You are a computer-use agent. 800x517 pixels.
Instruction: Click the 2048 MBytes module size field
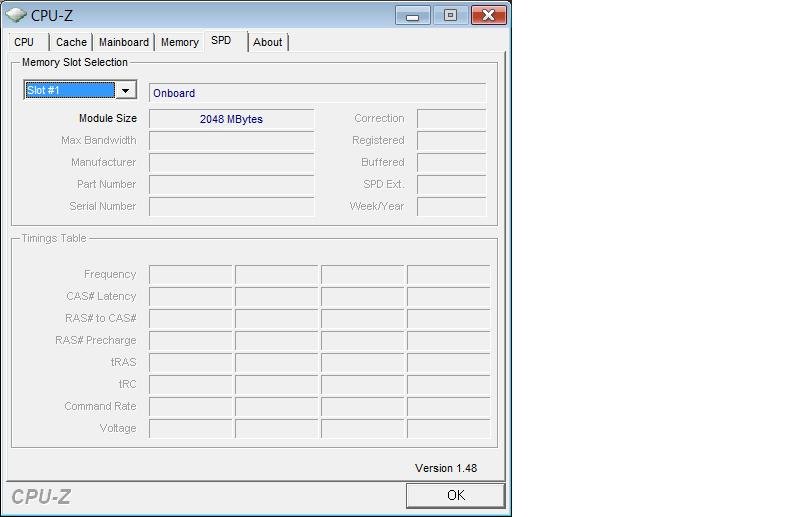pyautogui.click(x=232, y=119)
